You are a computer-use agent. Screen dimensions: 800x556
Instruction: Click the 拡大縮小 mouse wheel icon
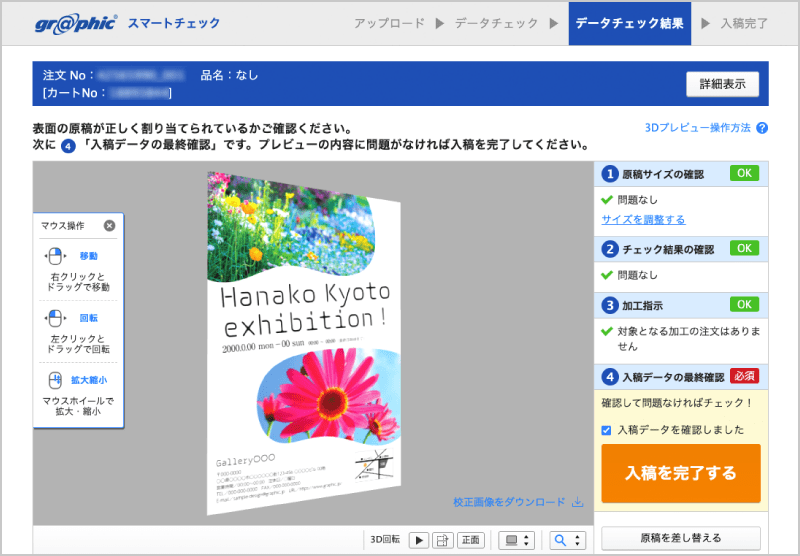coord(55,381)
